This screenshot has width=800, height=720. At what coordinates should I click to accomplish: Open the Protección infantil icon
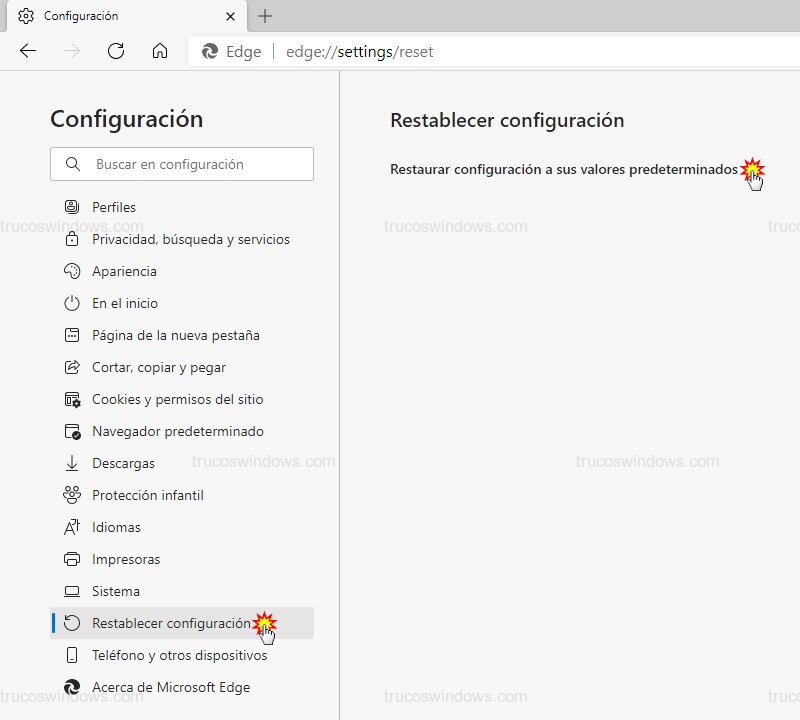click(72, 495)
